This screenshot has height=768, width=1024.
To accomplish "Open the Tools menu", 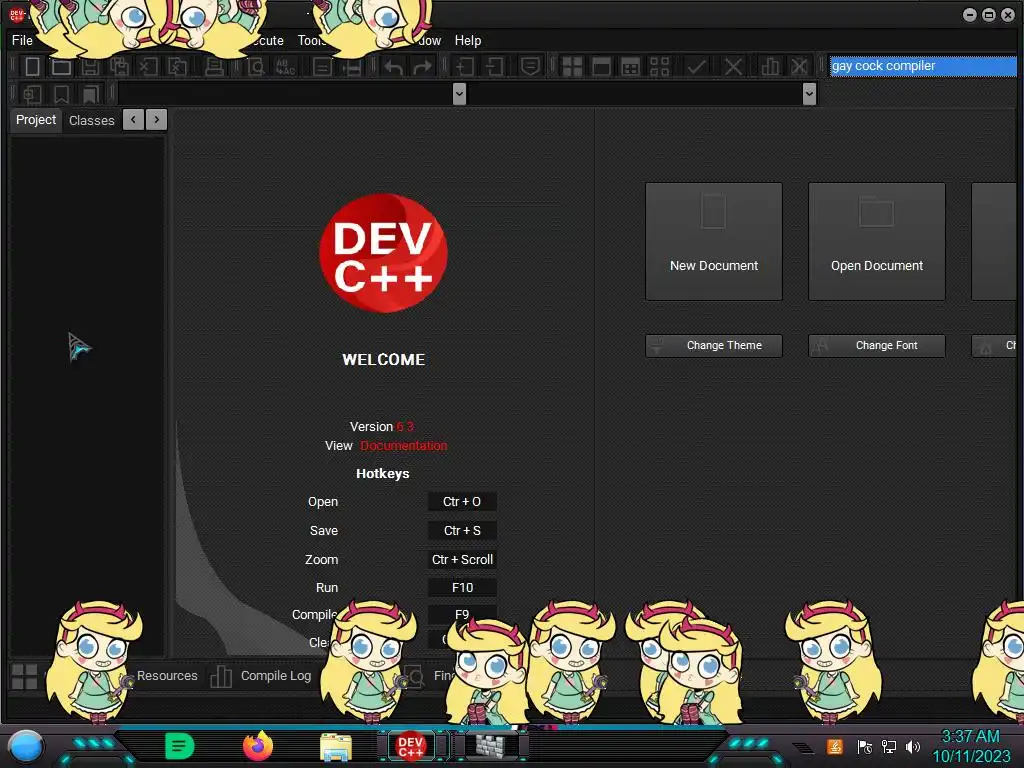I will [312, 40].
